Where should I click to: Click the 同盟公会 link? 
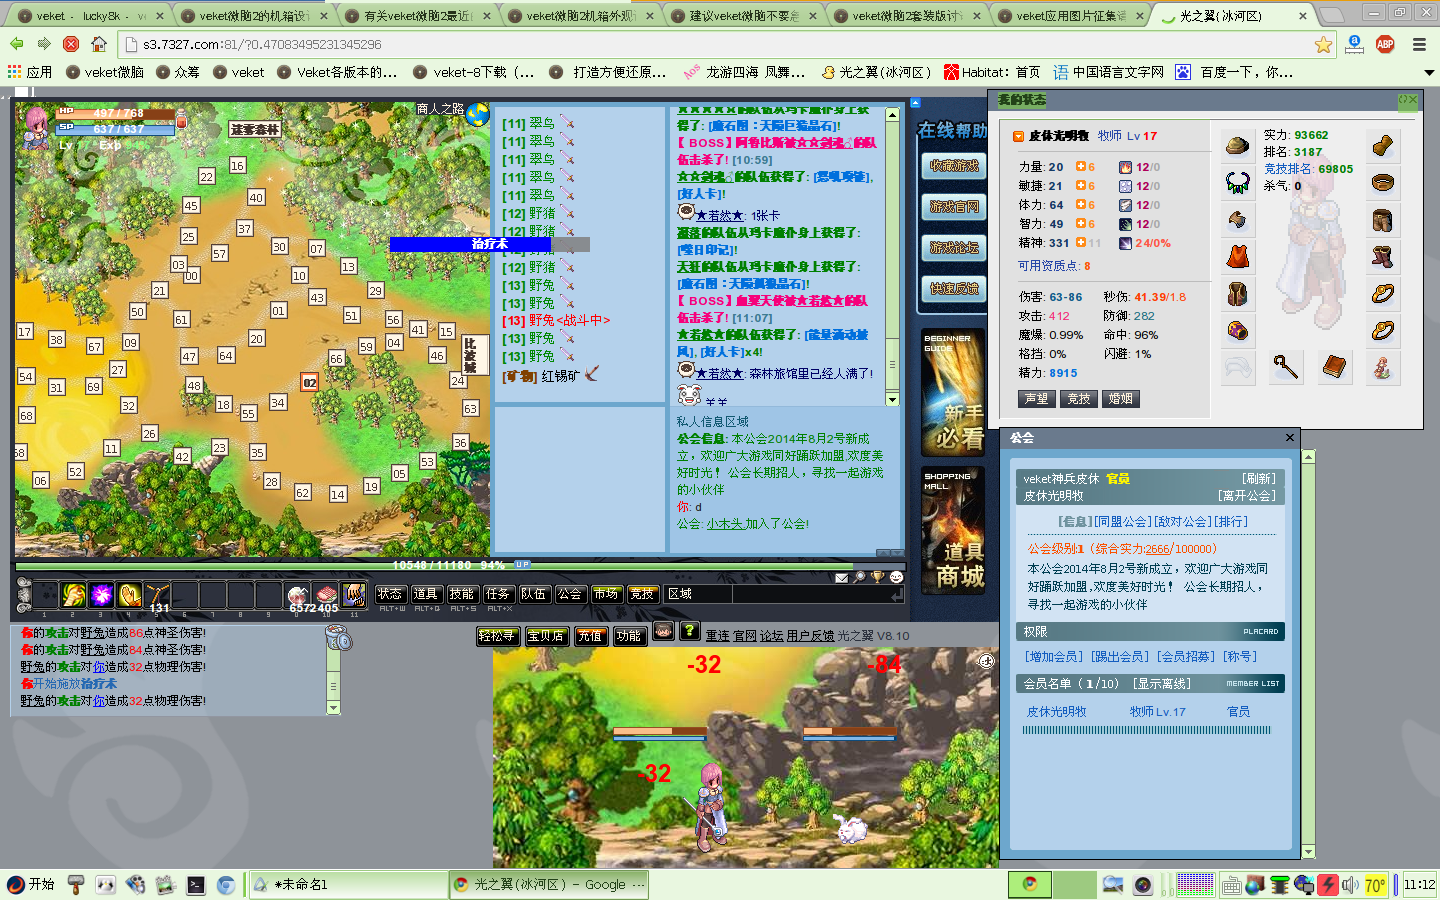click(1122, 522)
